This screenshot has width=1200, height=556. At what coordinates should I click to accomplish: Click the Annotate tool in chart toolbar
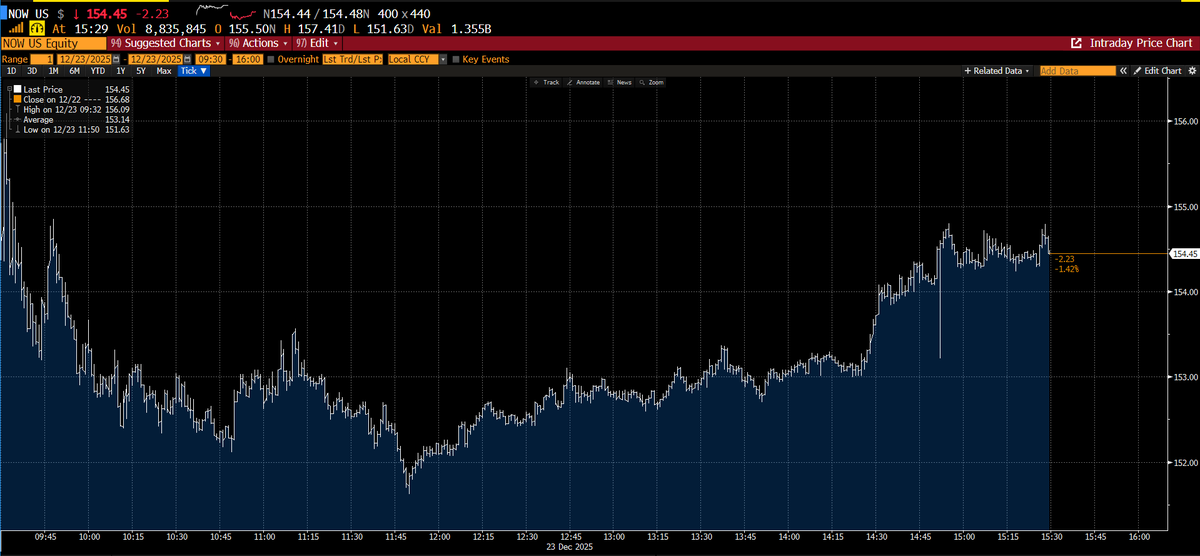[x=582, y=82]
